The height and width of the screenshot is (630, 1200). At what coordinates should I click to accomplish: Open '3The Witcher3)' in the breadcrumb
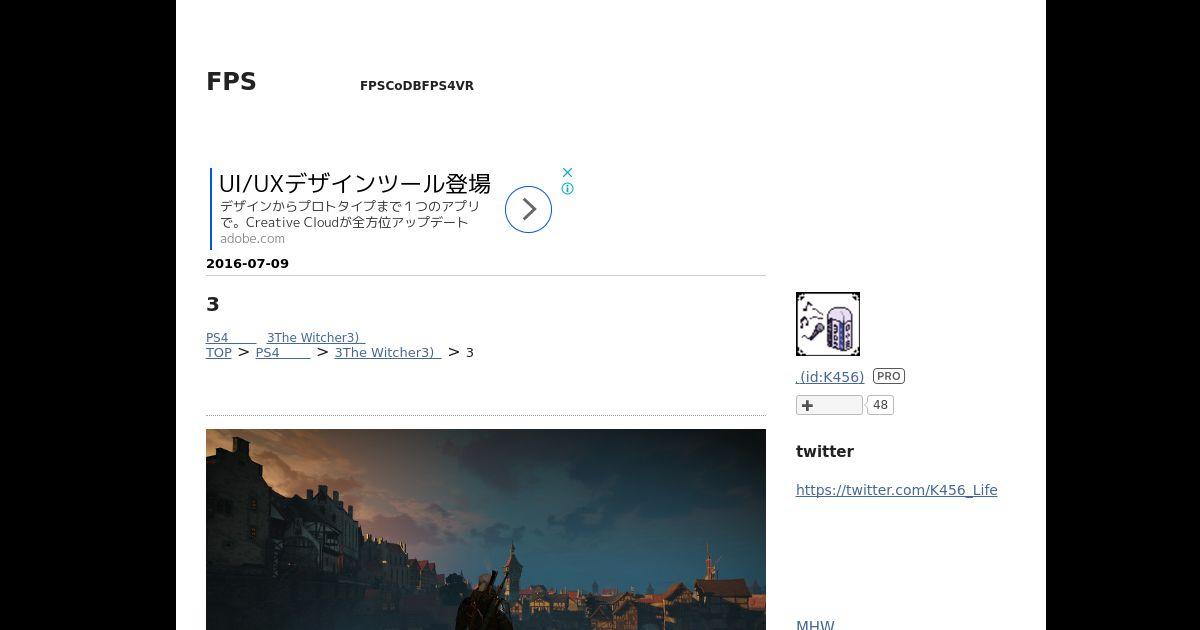pyautogui.click(x=387, y=353)
